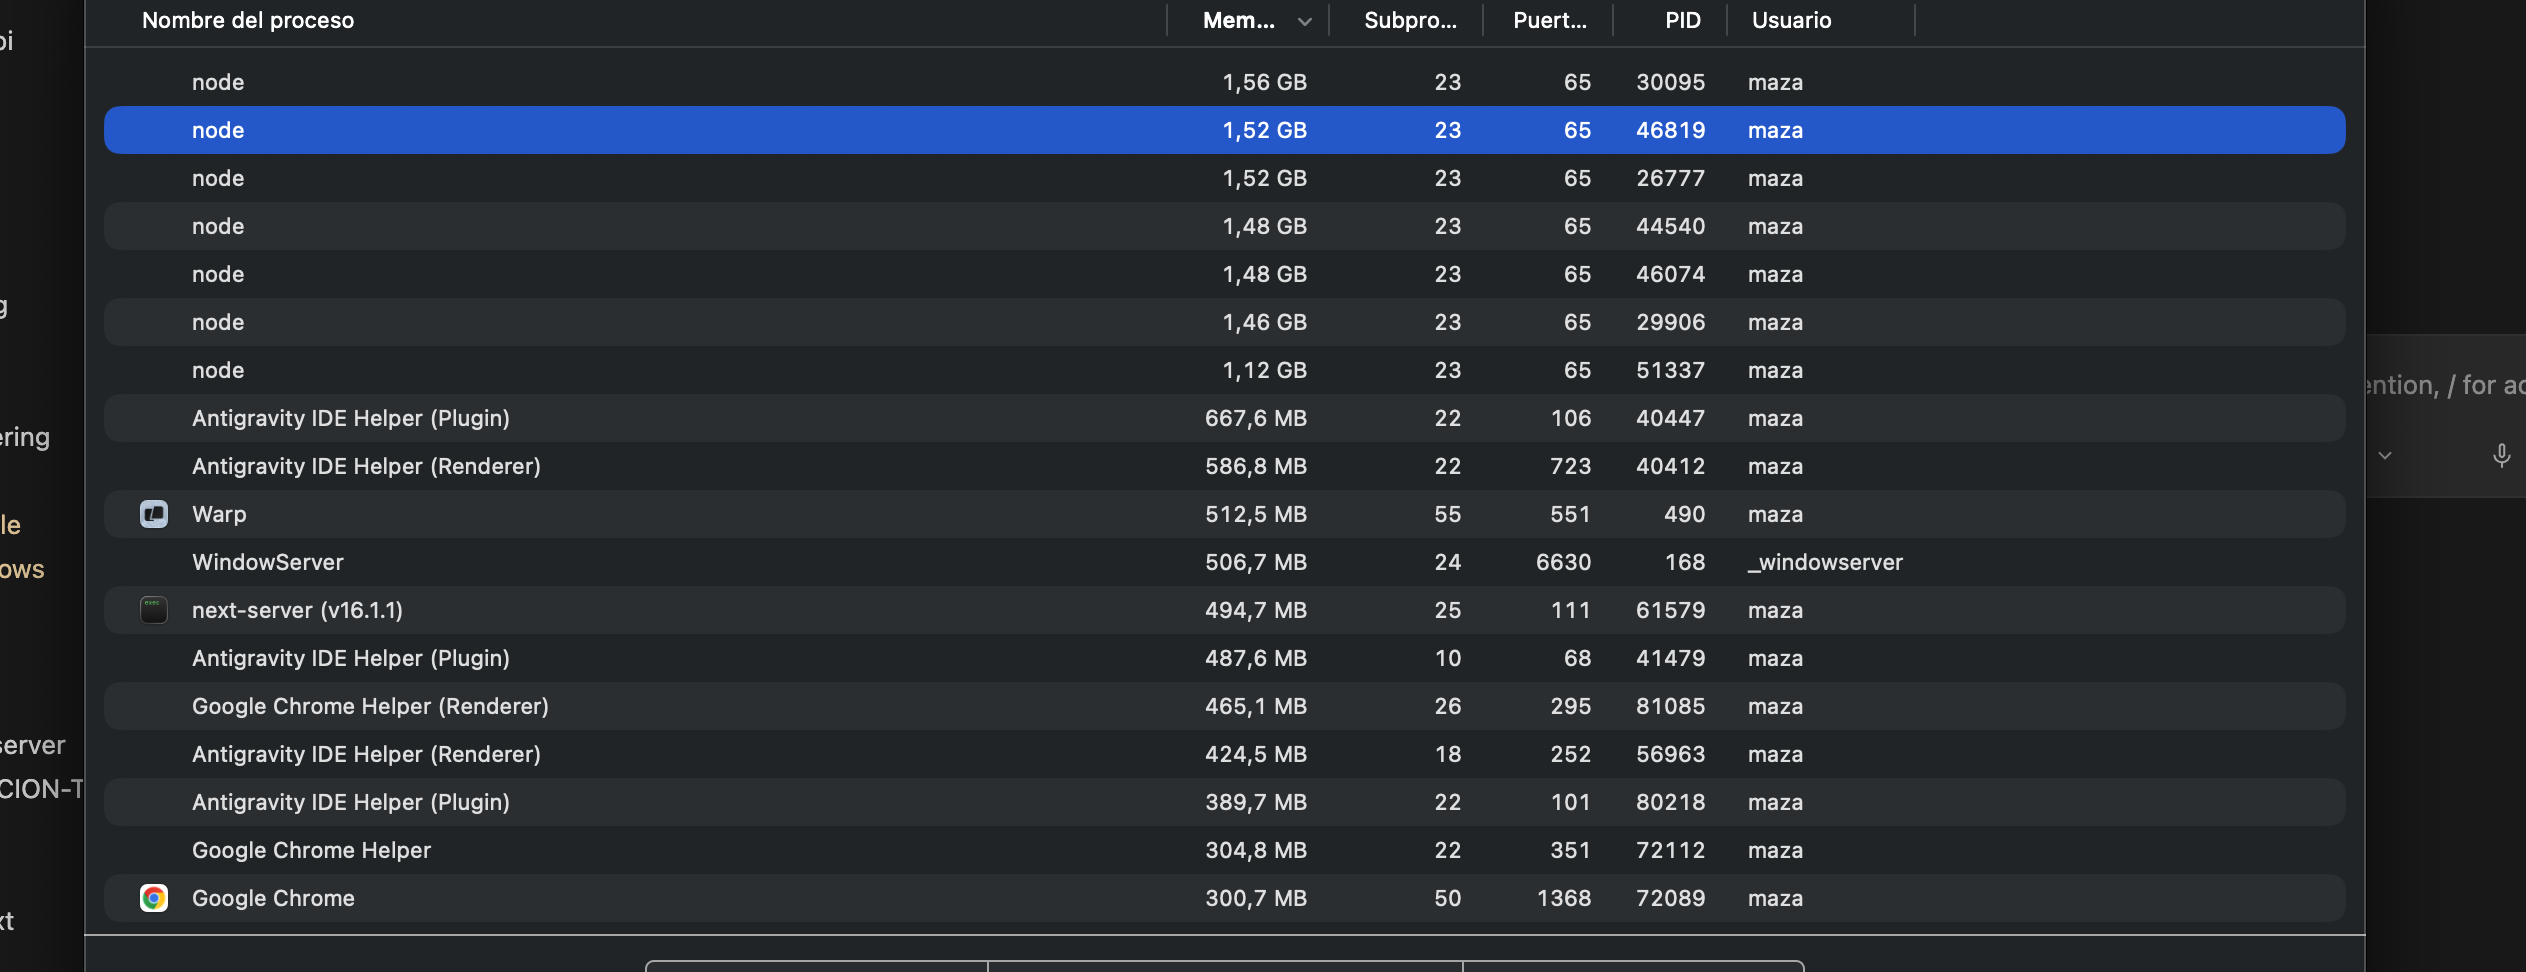Click the microphone icon in right panel

click(2501, 455)
